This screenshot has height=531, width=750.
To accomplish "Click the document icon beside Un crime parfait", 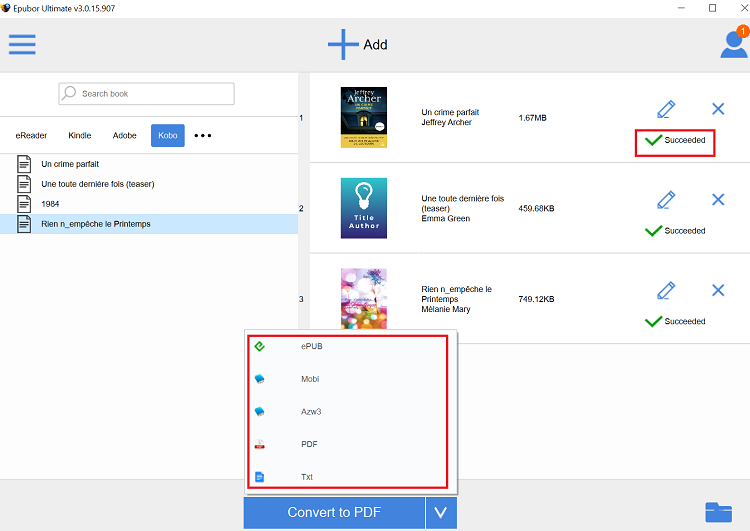I will (x=24, y=164).
